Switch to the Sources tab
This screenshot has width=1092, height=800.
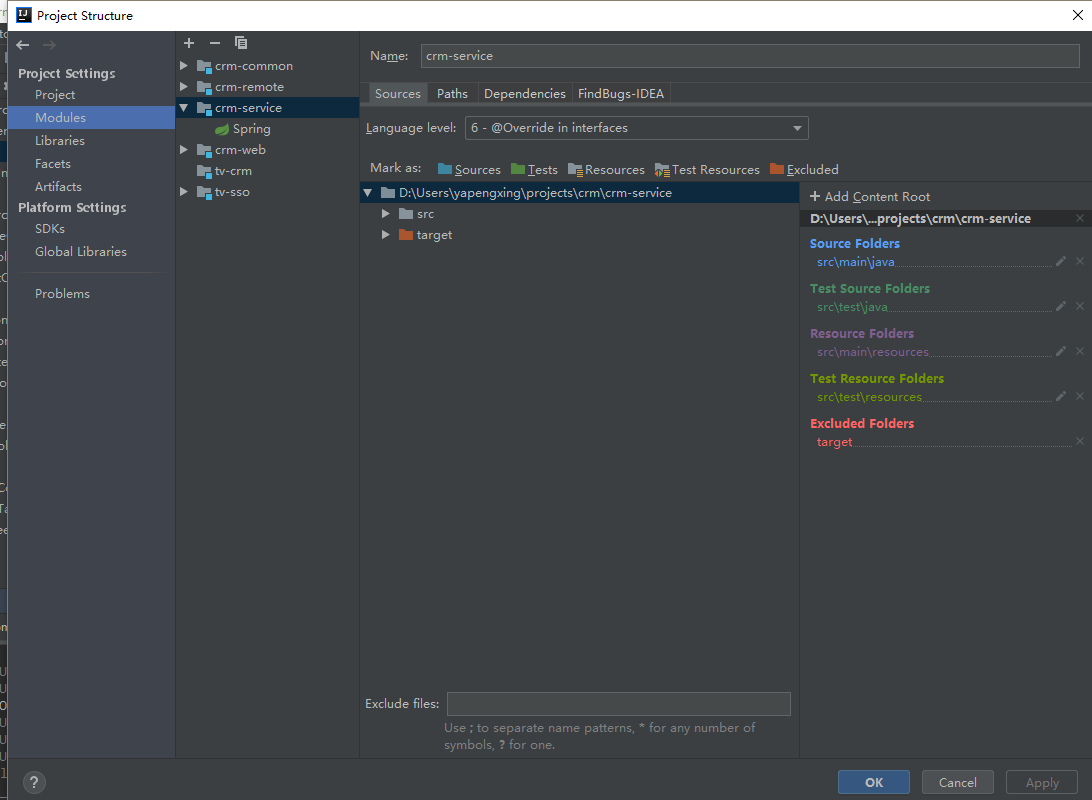coord(398,93)
